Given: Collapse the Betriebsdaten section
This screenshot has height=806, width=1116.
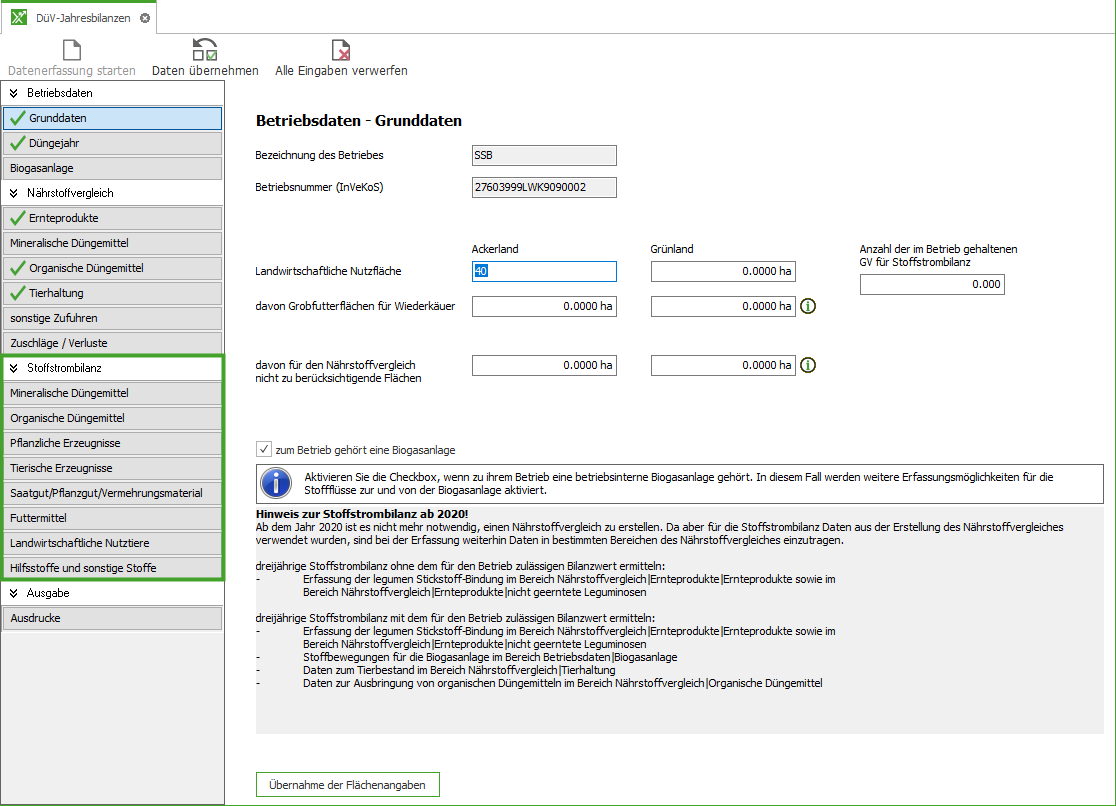Looking at the screenshot, I should point(14,93).
